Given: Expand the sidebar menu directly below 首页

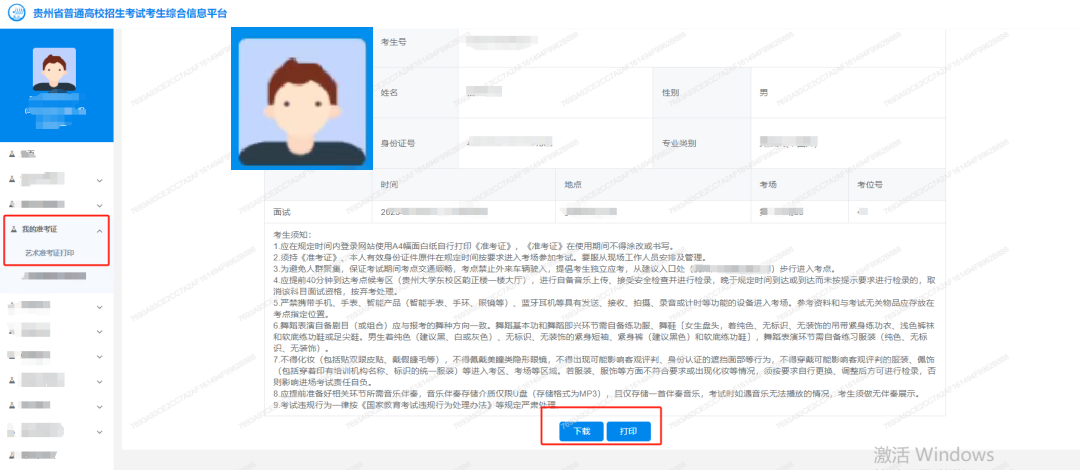Looking at the screenshot, I should tap(99, 180).
